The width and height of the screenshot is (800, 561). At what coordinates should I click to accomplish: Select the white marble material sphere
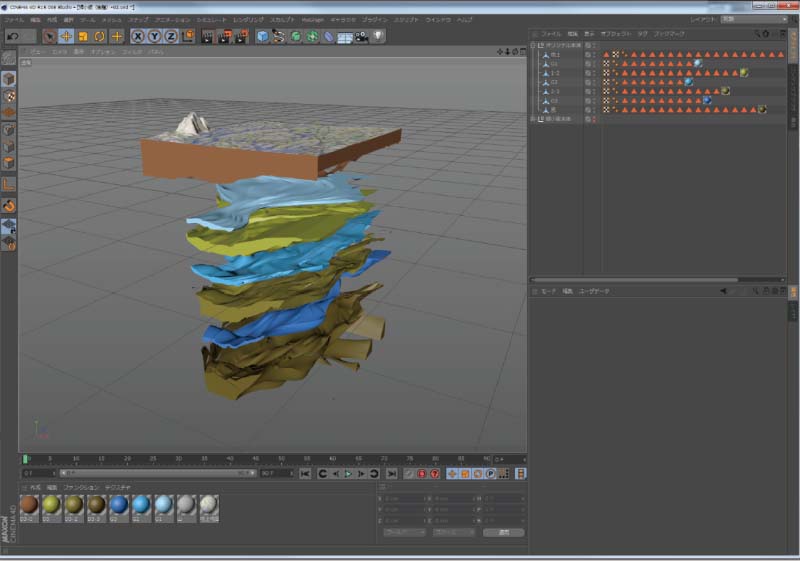coord(209,505)
